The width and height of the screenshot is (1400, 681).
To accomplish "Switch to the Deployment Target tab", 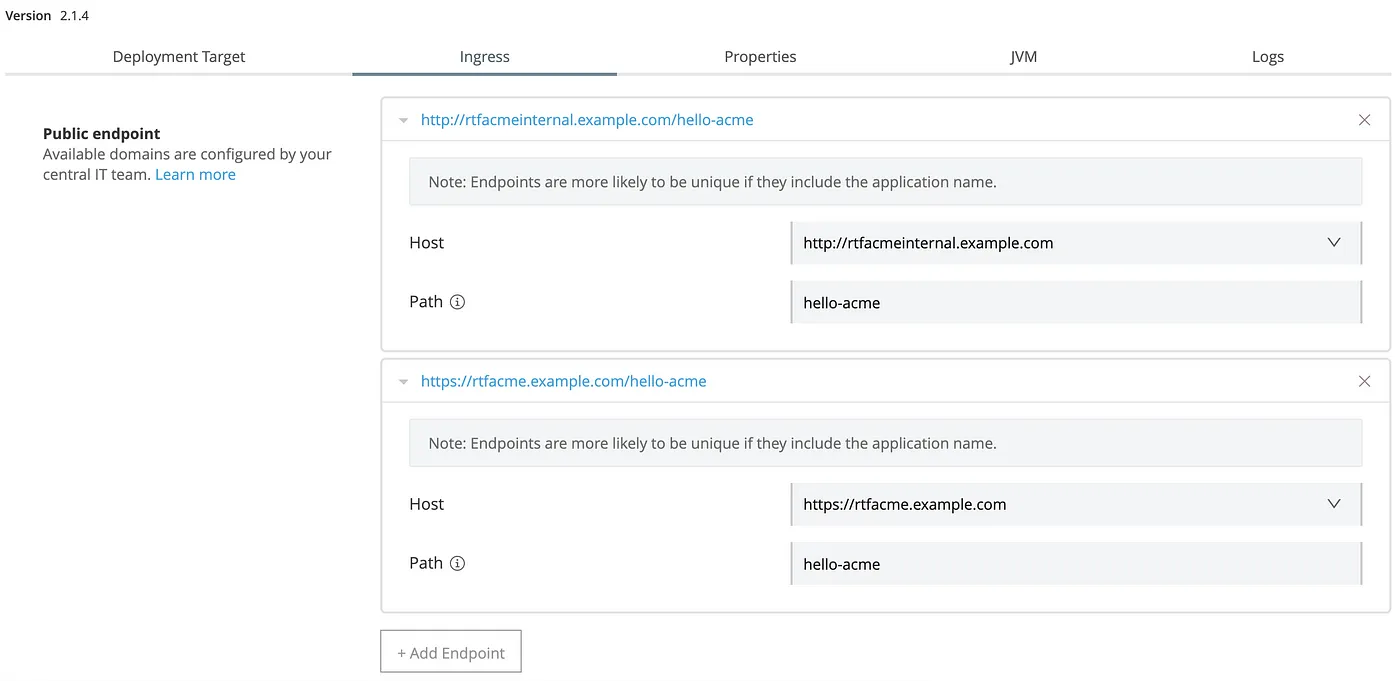I will click(179, 57).
